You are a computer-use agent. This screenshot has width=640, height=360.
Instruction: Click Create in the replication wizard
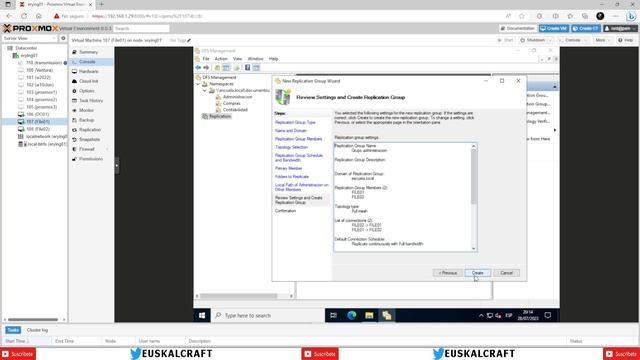point(478,273)
